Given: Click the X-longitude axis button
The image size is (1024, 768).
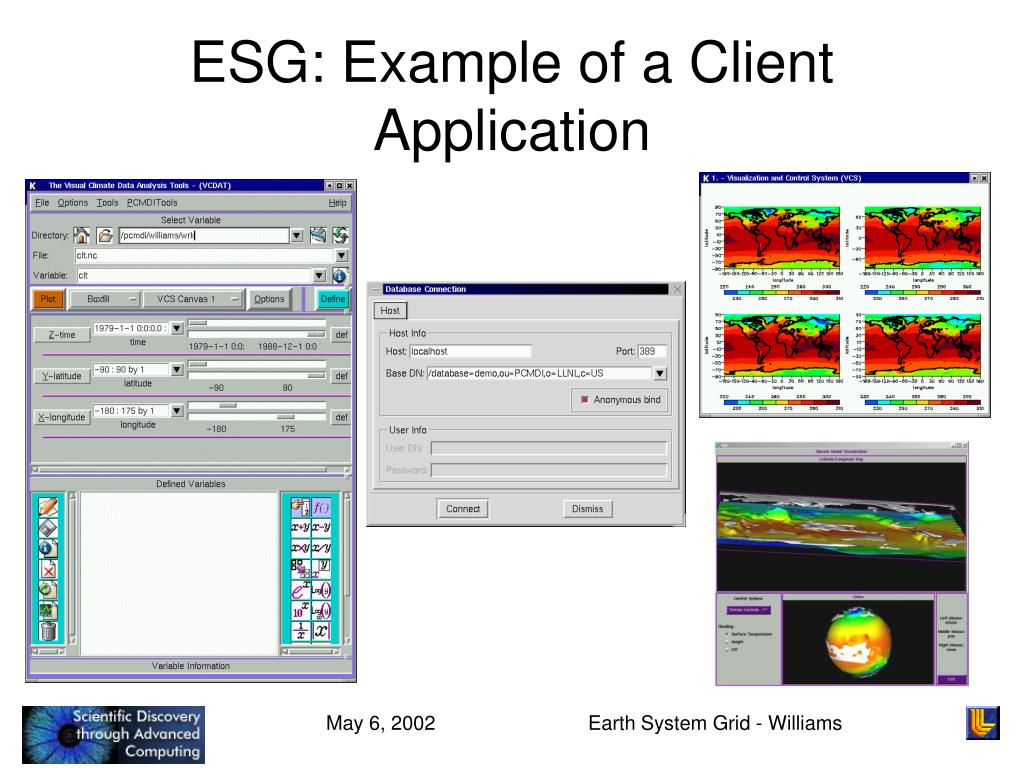Looking at the screenshot, I should click(62, 417).
